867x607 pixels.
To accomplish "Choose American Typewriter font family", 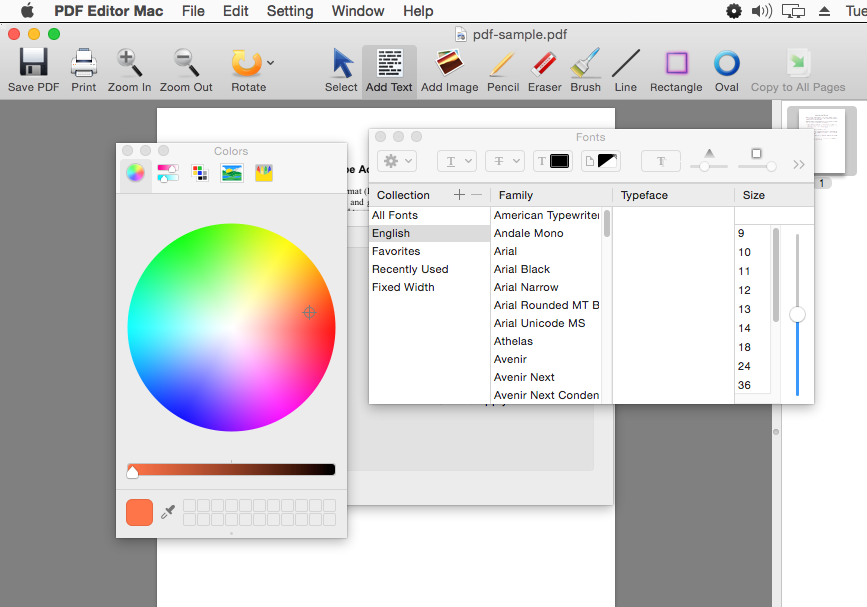I will click(546, 215).
